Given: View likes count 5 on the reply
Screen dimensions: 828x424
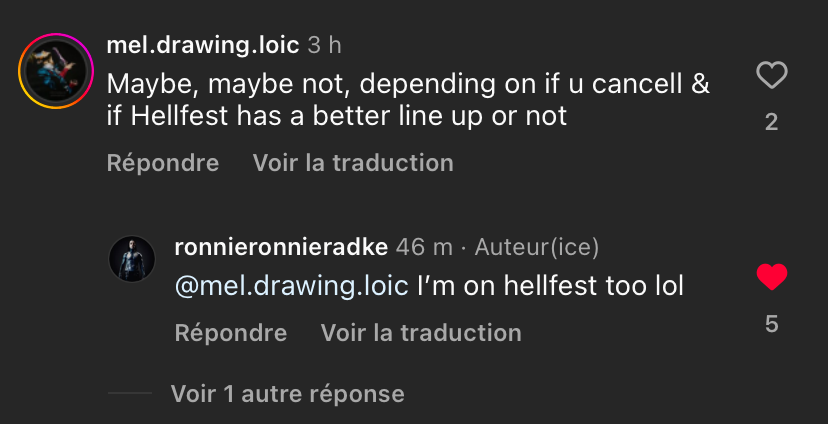Looking at the screenshot, I should click(x=771, y=324).
